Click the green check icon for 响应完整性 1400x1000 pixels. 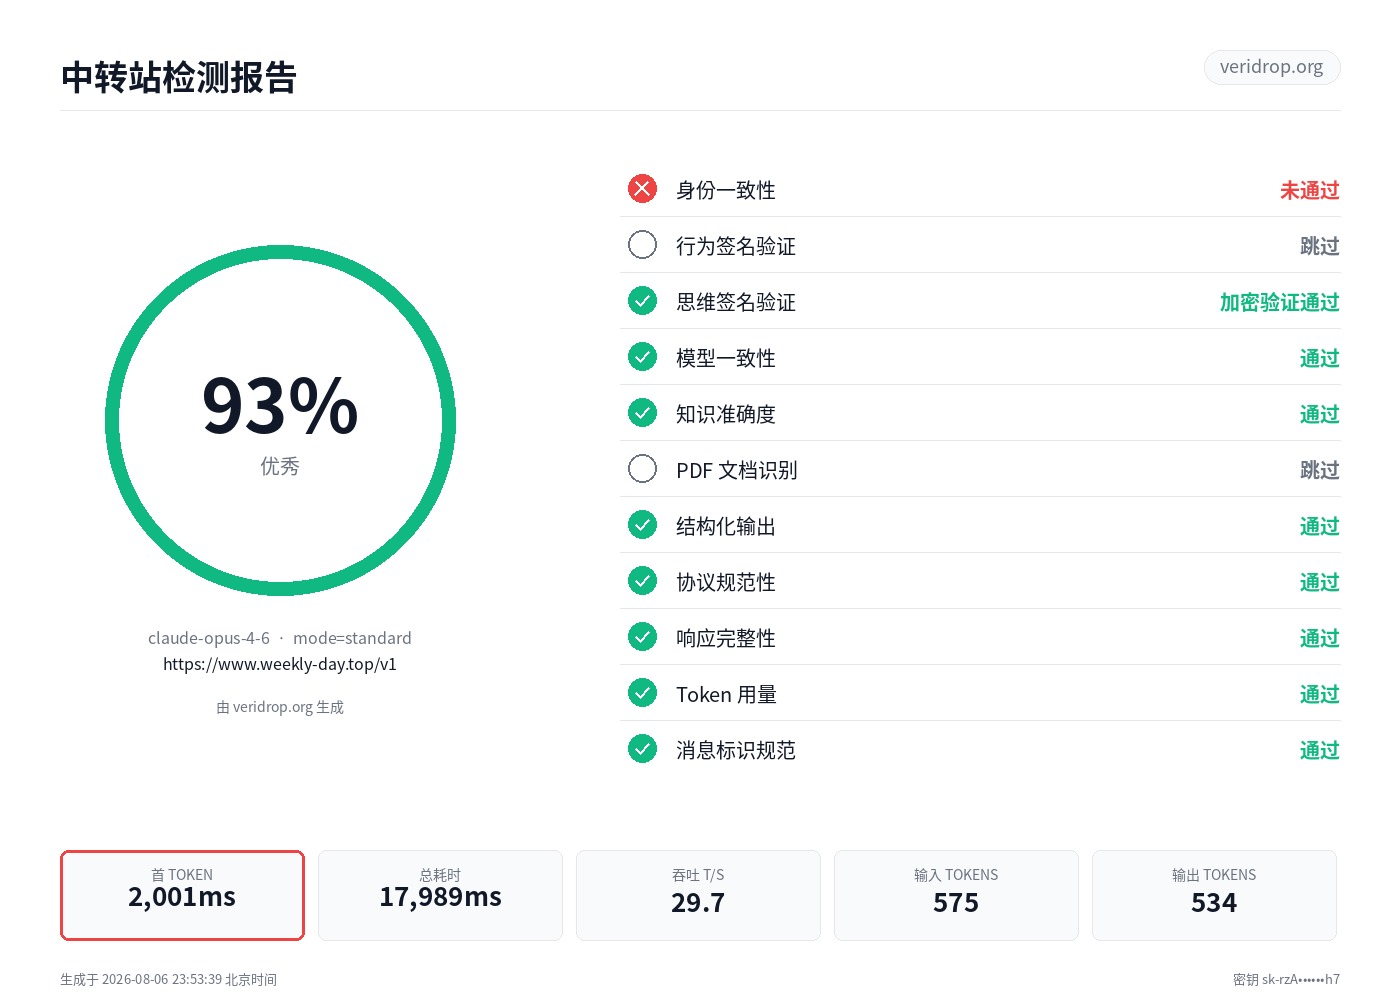click(642, 637)
